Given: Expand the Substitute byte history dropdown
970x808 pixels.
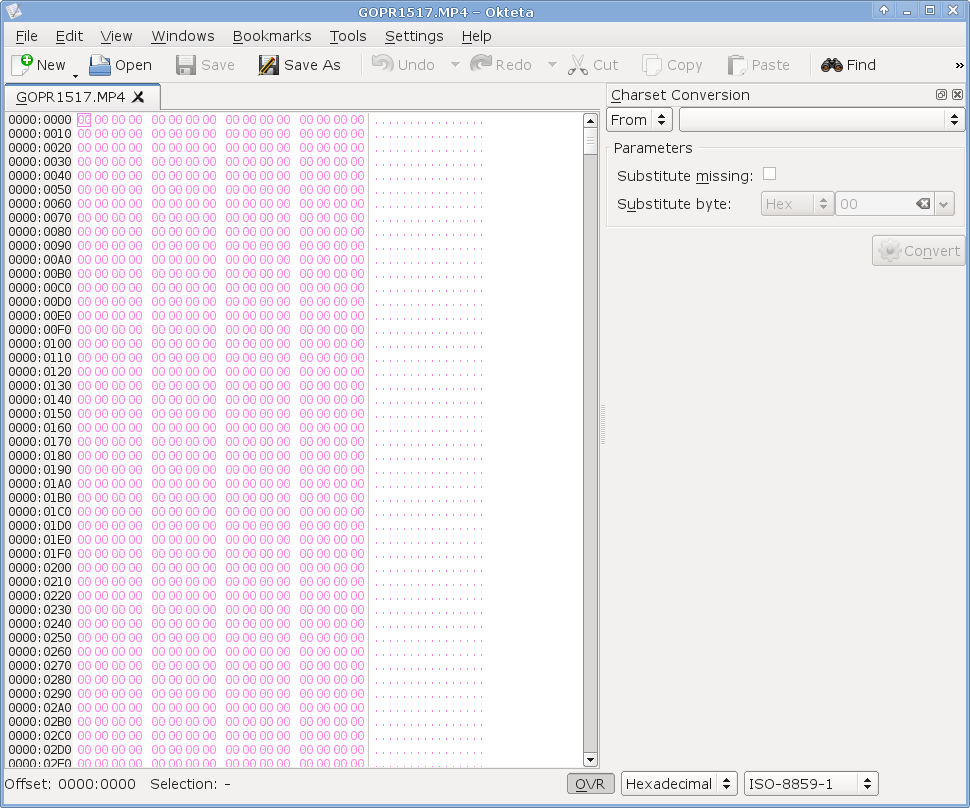Looking at the screenshot, I should (x=943, y=204).
